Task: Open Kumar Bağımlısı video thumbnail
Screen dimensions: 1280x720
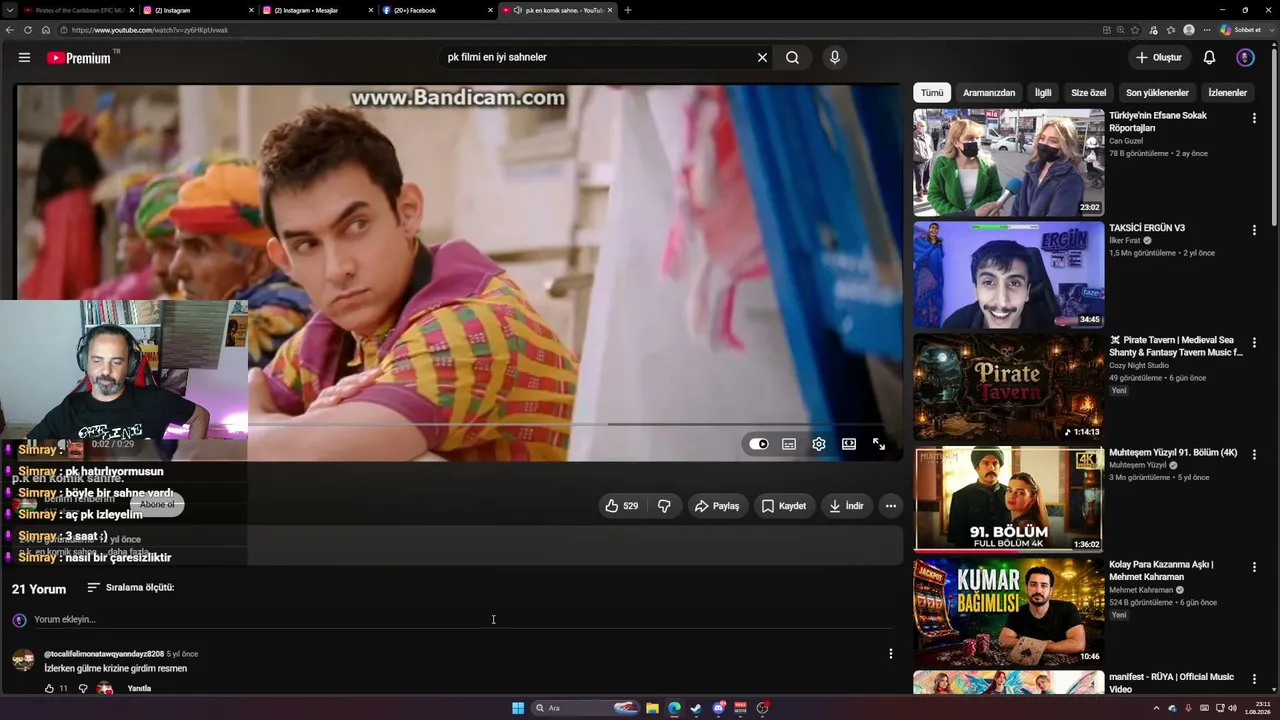Action: 1008,612
